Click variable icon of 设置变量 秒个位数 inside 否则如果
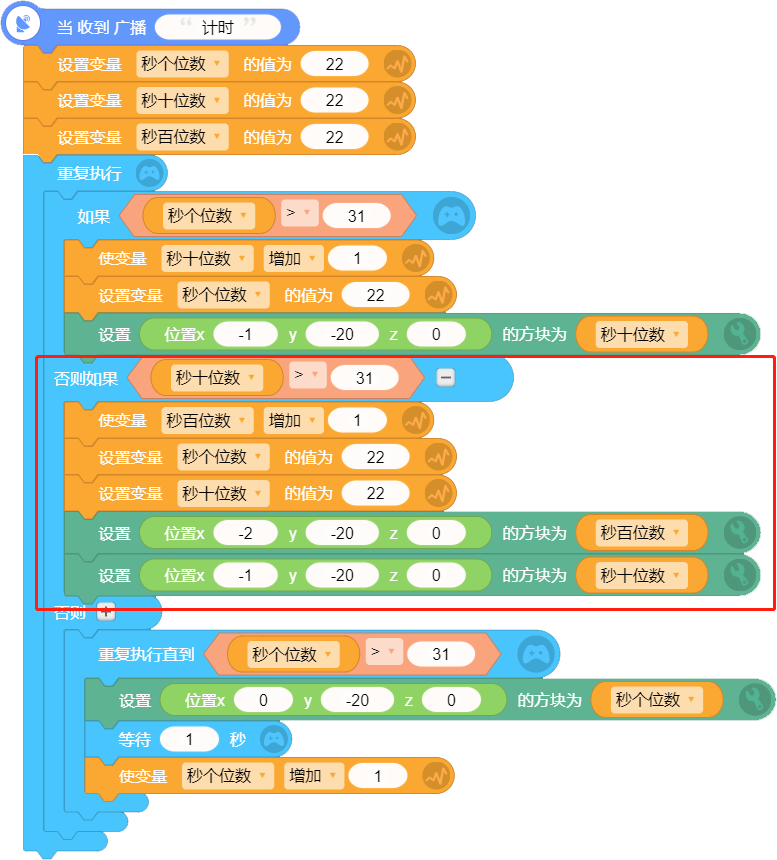The height and width of the screenshot is (860, 777). (439, 457)
